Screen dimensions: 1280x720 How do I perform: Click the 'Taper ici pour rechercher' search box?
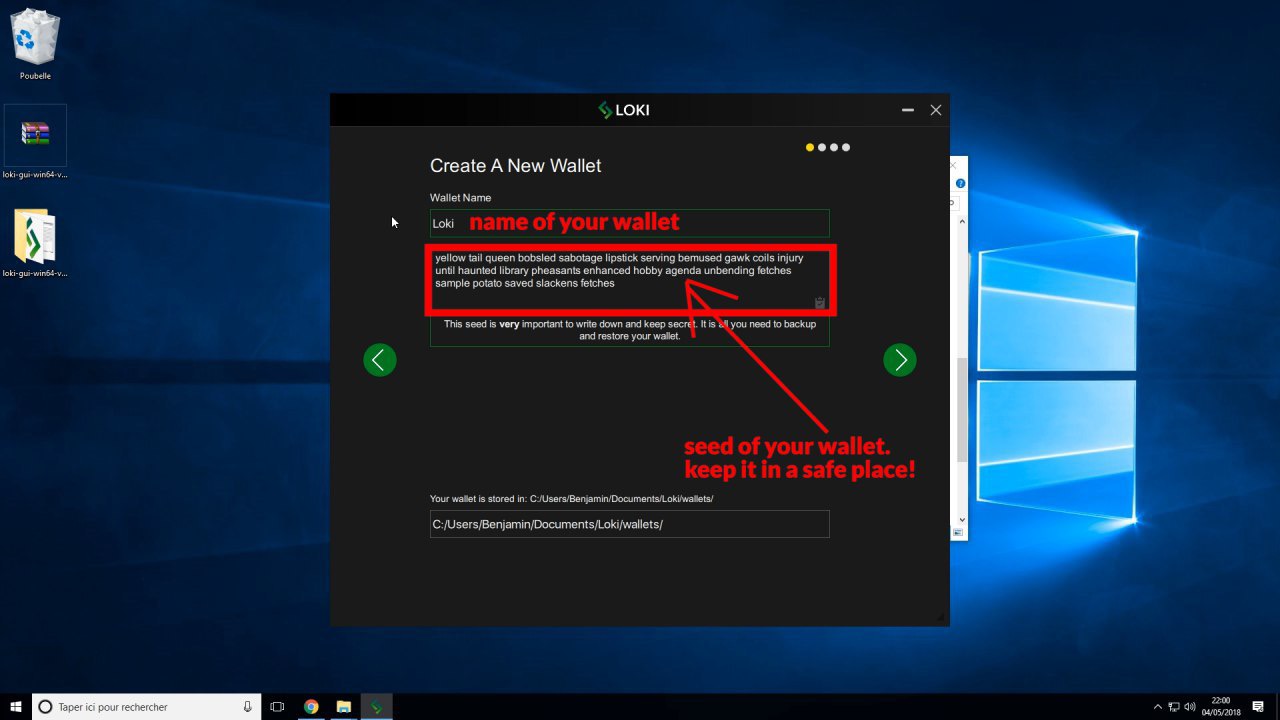click(147, 706)
